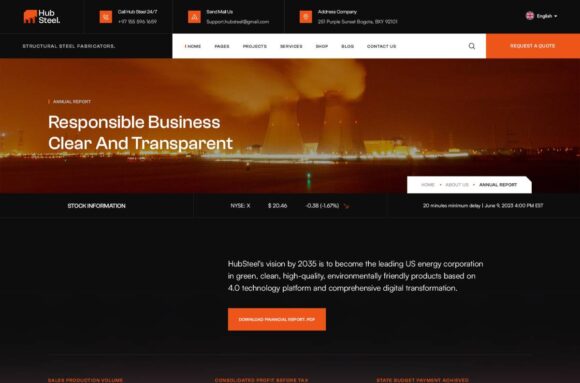This screenshot has width=580, height=383.
Task: Click Download Financial Report PDF button
Action: point(277,319)
